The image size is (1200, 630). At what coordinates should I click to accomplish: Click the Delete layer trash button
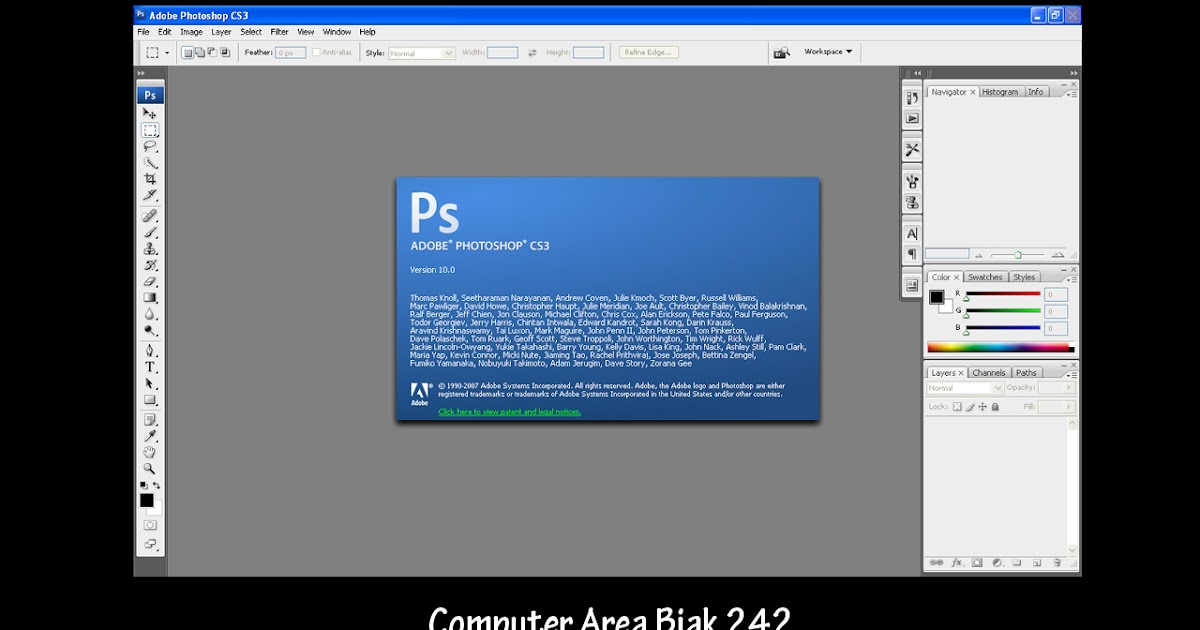click(1057, 563)
